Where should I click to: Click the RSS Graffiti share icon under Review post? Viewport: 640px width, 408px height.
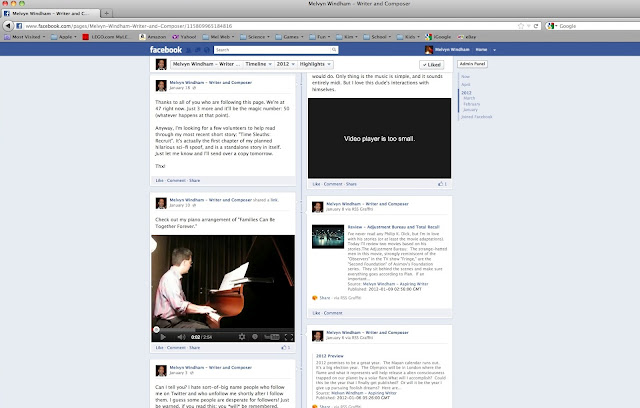pos(315,298)
